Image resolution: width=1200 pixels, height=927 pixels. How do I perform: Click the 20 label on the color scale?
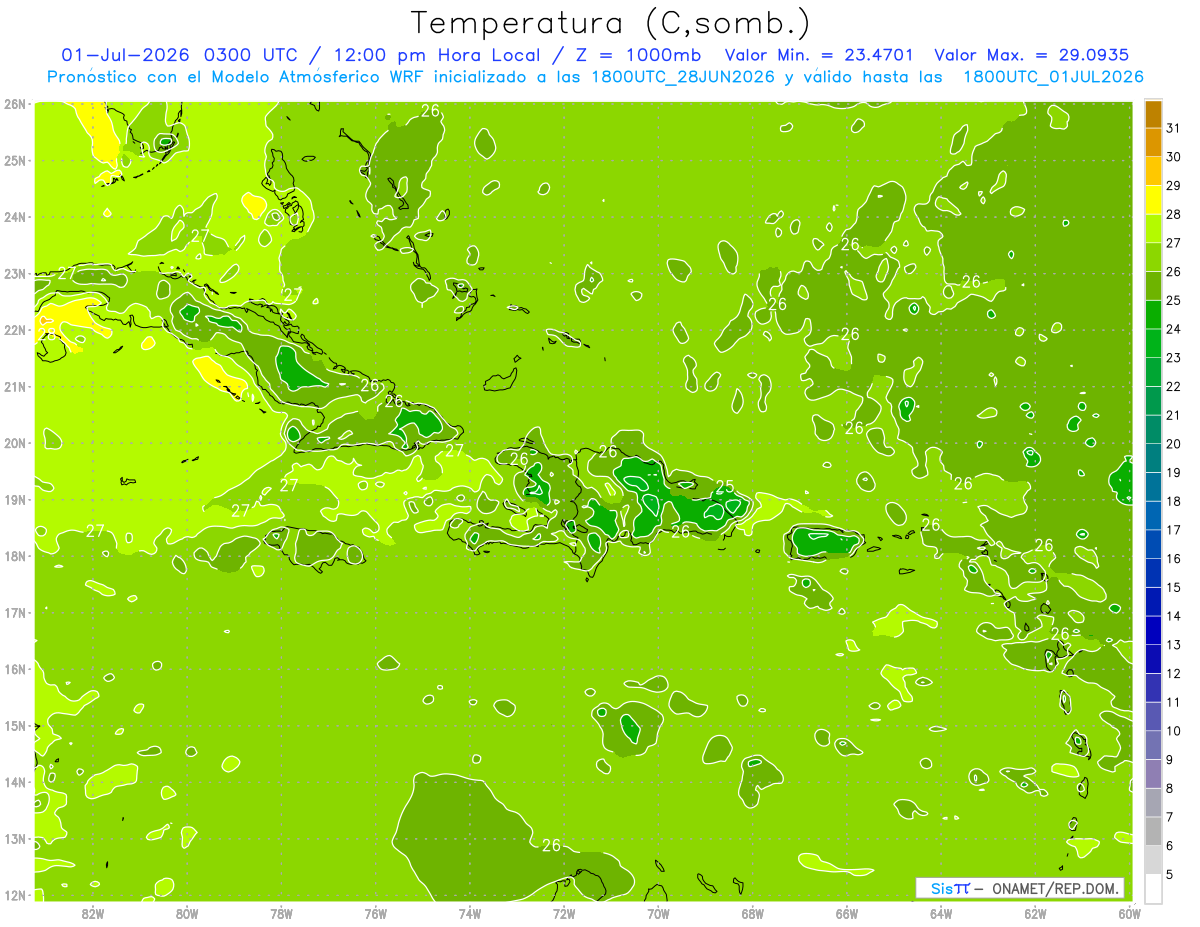[1174, 444]
